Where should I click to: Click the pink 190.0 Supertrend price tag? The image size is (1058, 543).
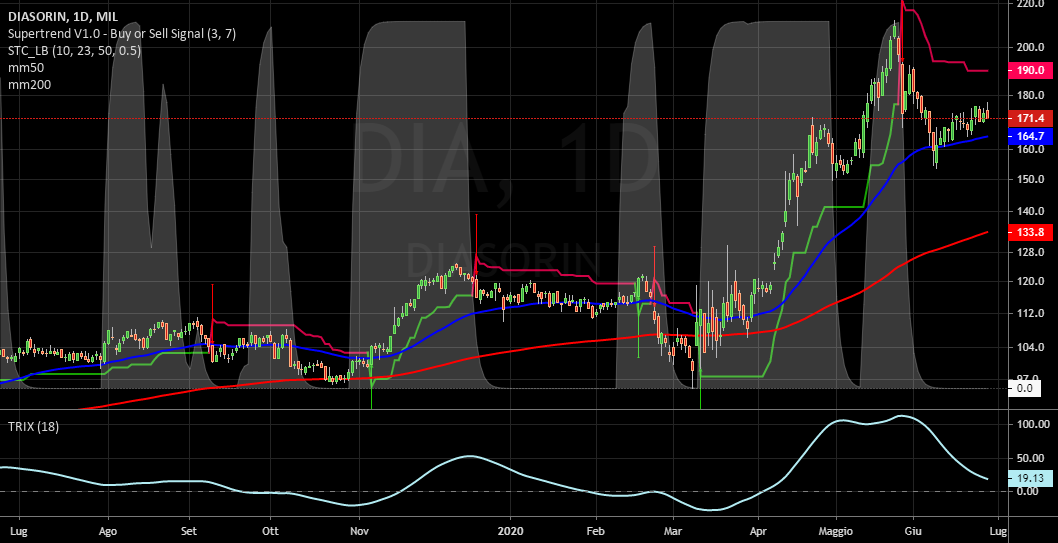[1030, 70]
